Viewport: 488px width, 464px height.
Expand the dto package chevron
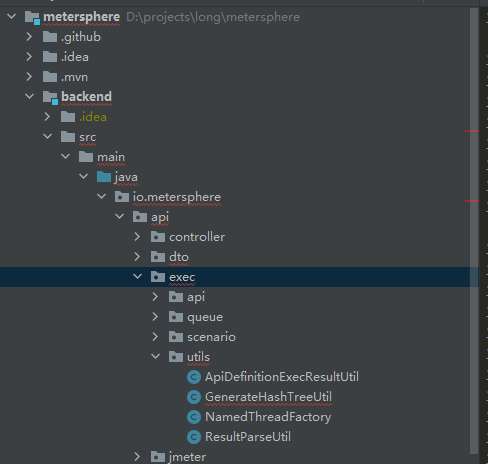pos(137,257)
